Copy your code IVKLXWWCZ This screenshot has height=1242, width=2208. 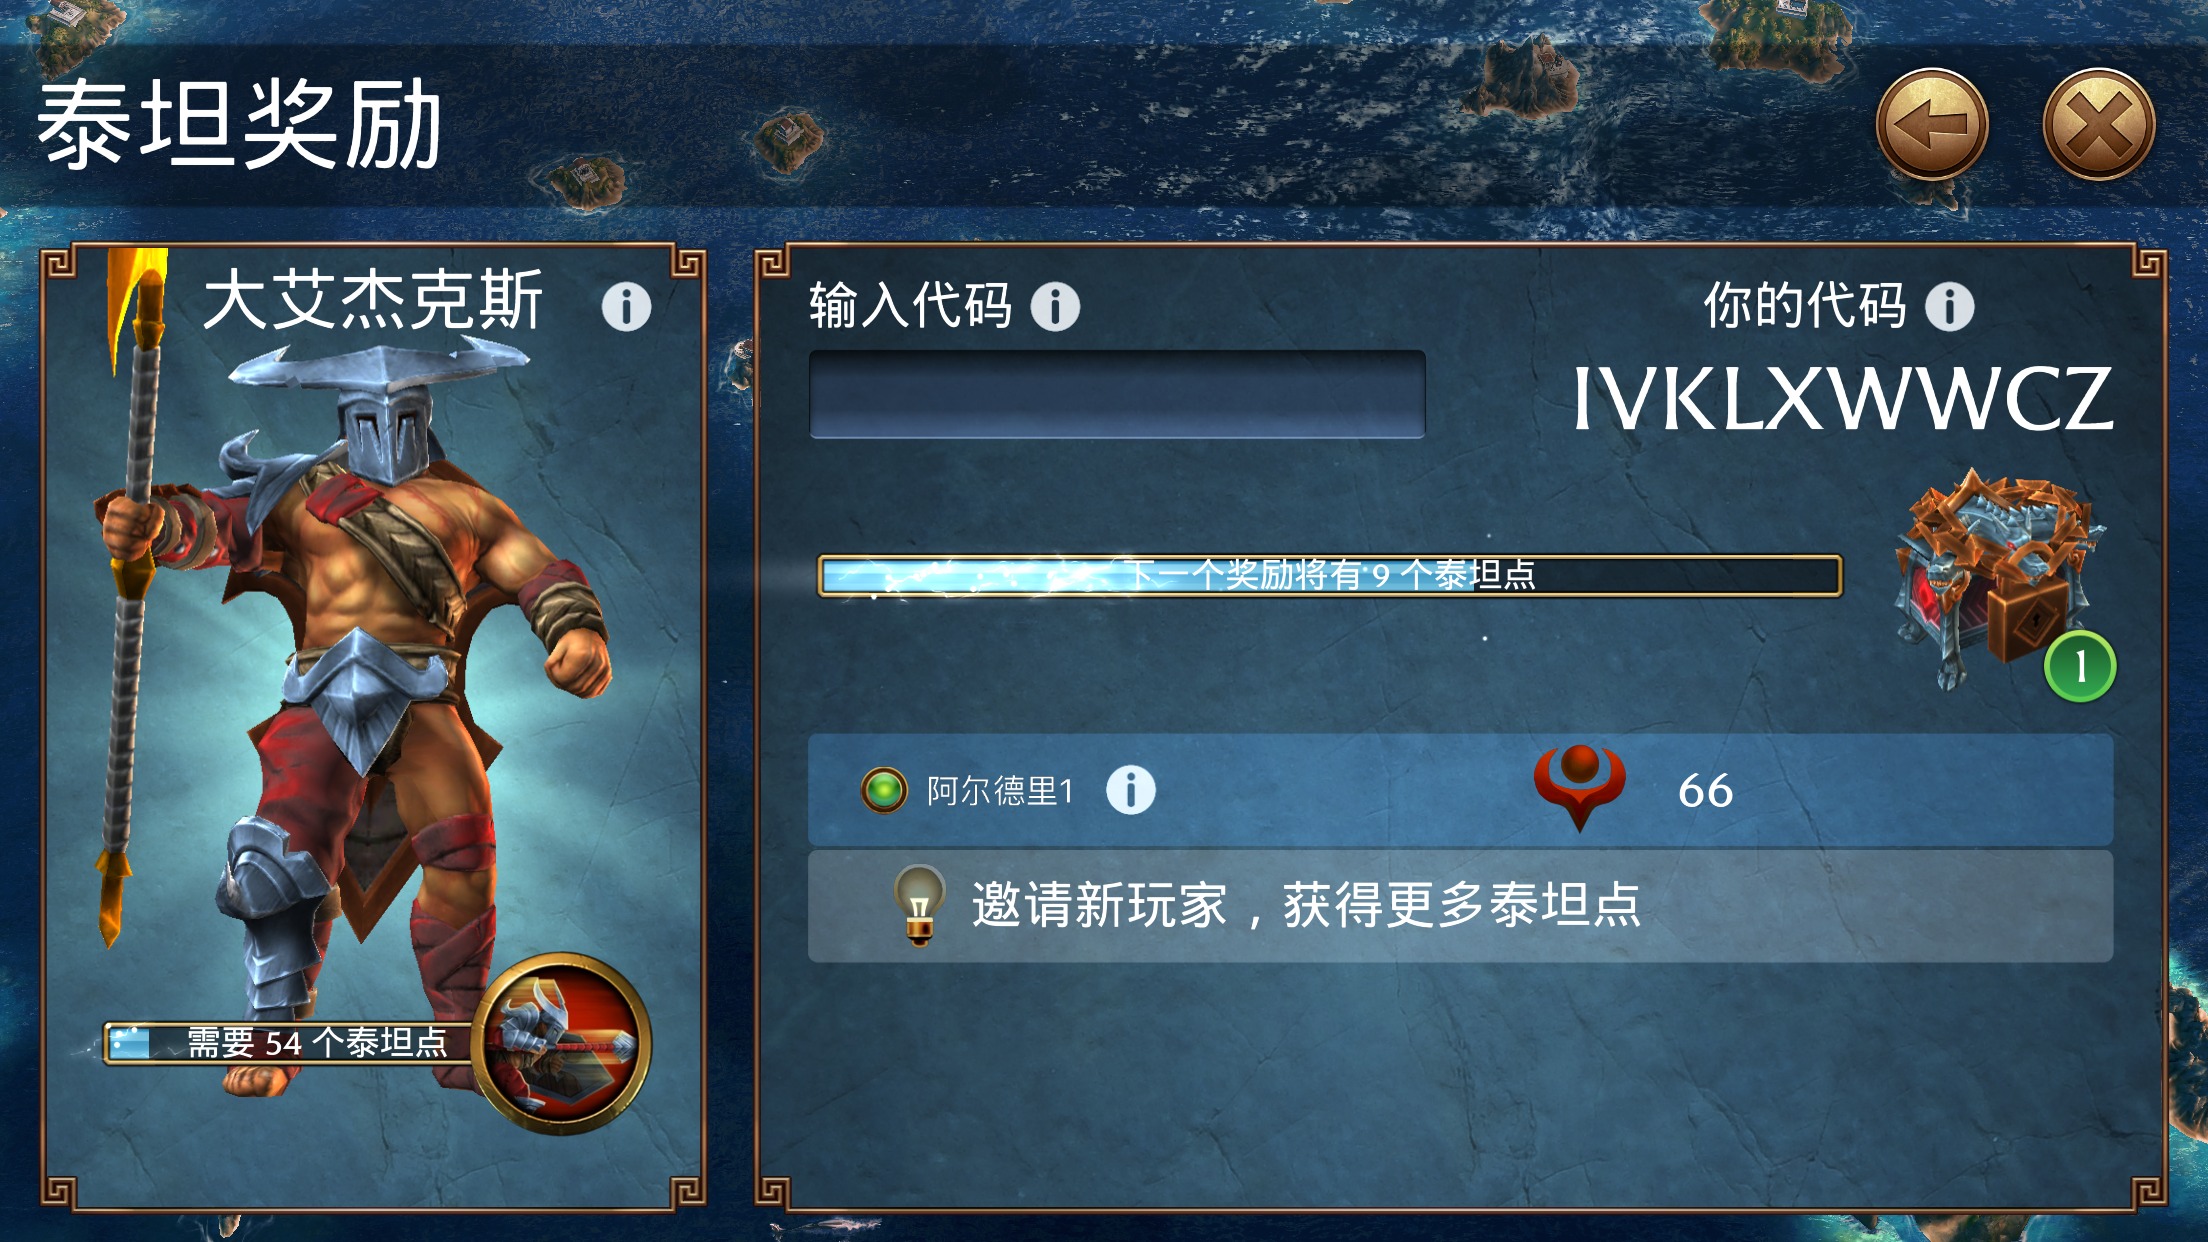click(x=1842, y=399)
